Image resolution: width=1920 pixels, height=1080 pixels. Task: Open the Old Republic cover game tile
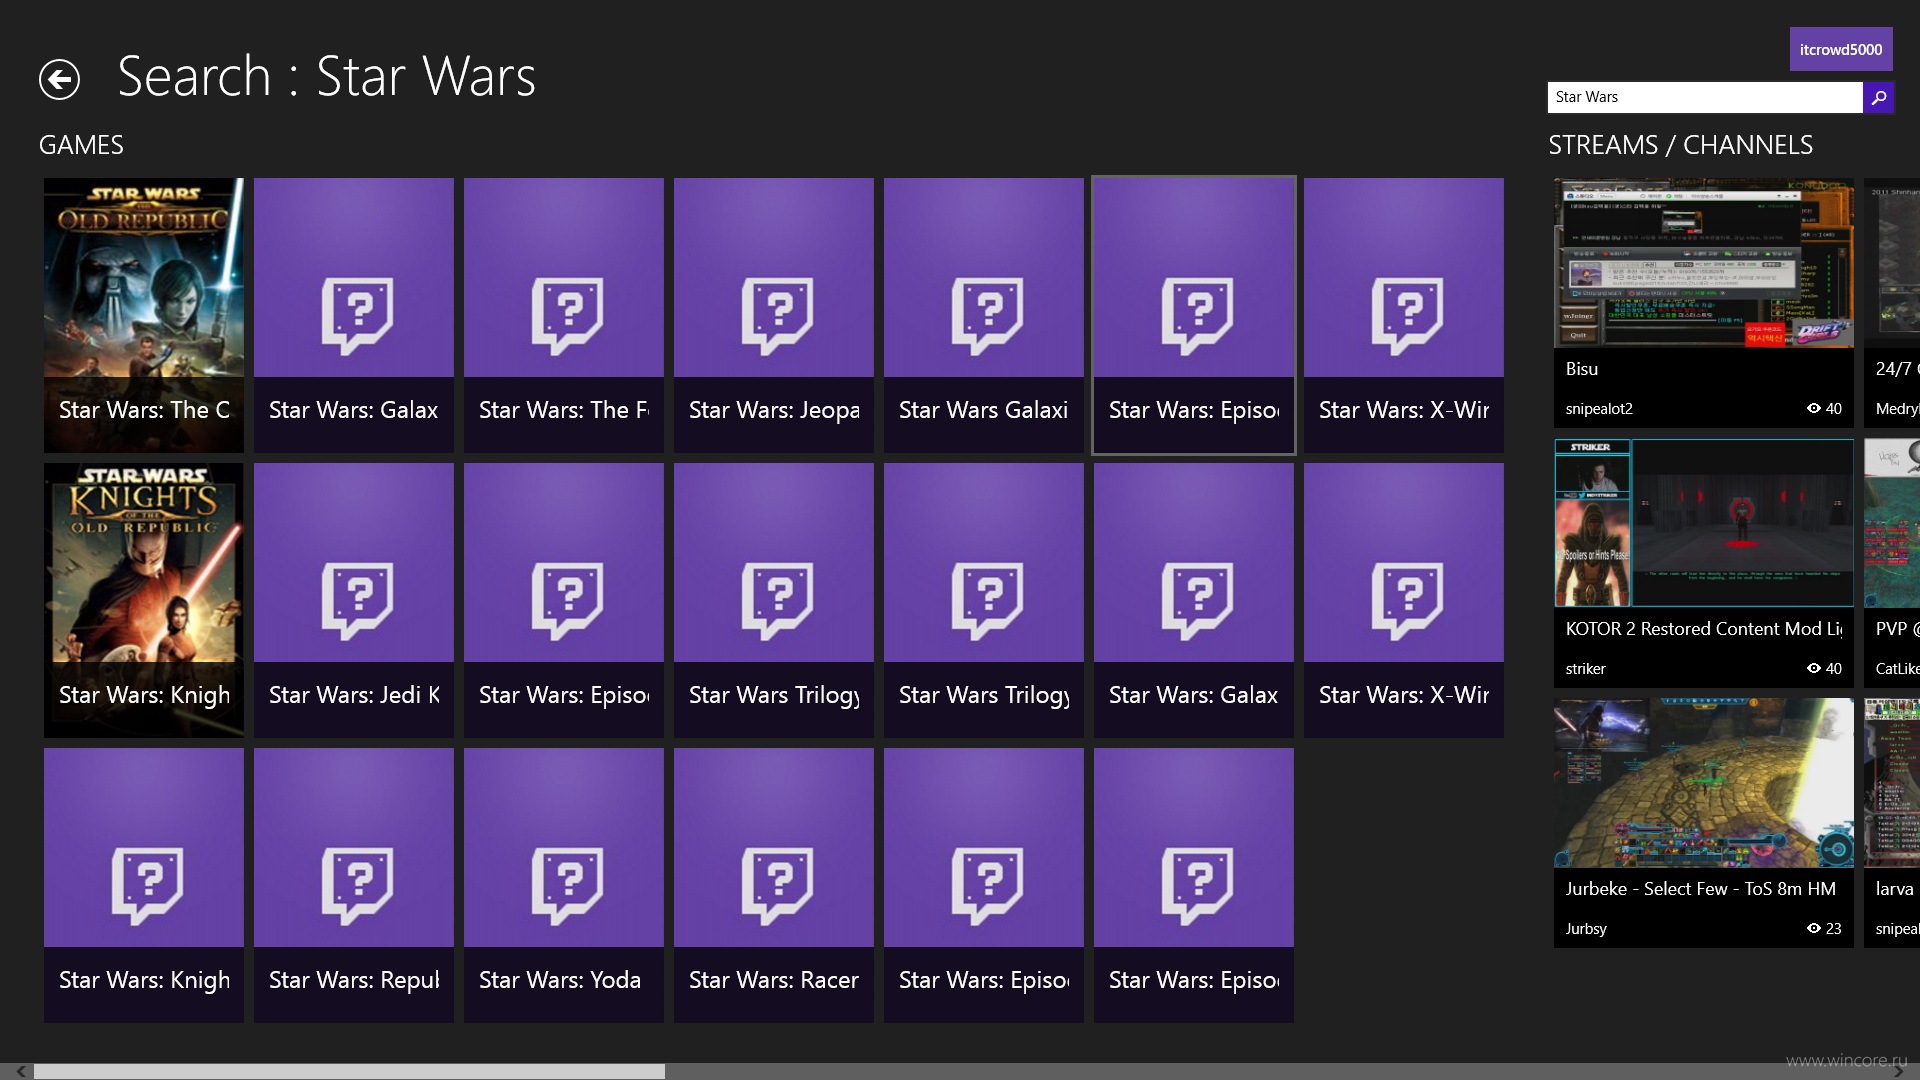point(144,315)
